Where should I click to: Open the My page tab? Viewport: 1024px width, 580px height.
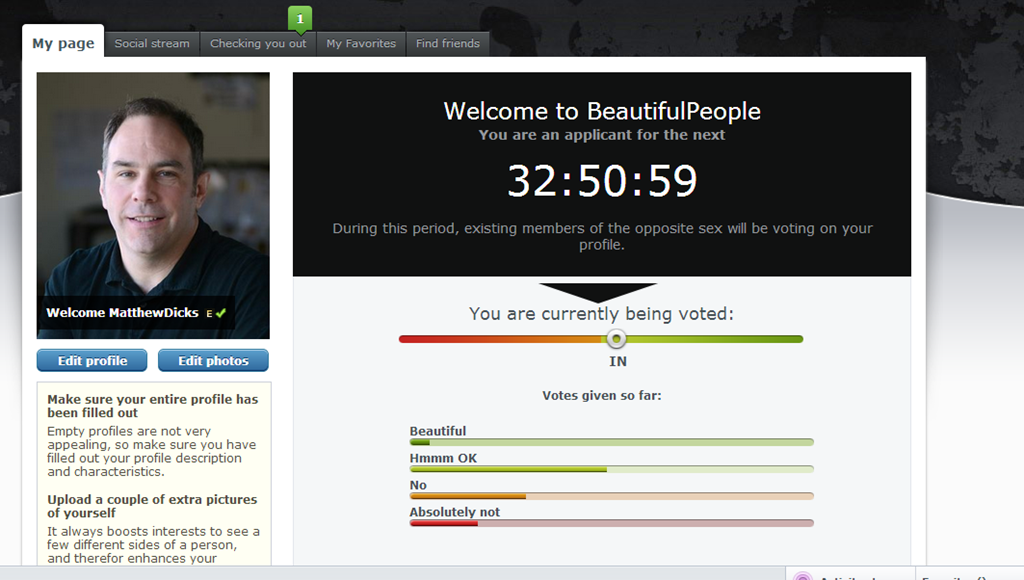63,43
